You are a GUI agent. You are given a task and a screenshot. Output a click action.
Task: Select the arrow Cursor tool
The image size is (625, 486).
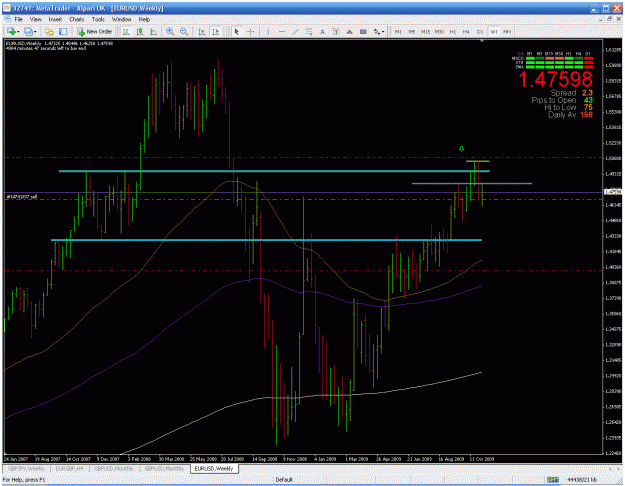coord(237,31)
